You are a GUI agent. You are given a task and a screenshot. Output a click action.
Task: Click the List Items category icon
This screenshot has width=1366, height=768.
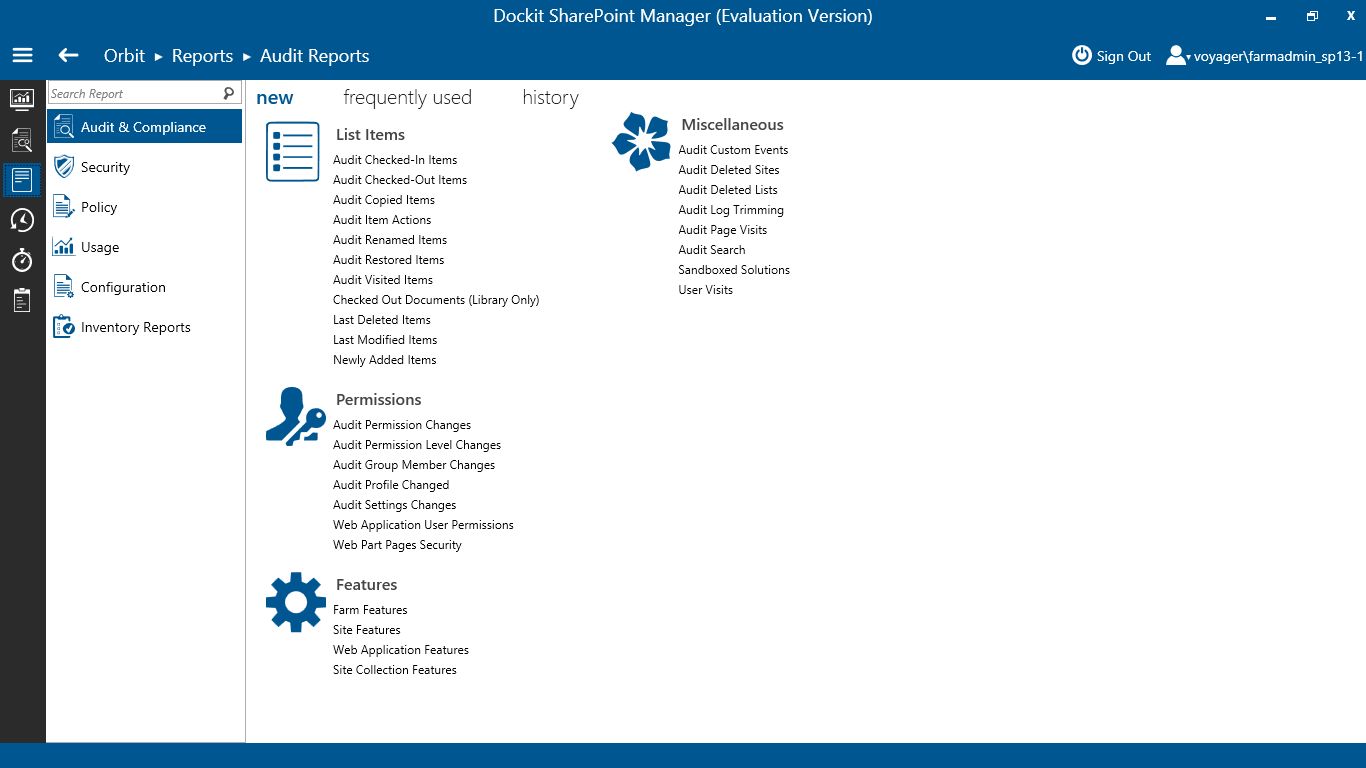click(293, 152)
